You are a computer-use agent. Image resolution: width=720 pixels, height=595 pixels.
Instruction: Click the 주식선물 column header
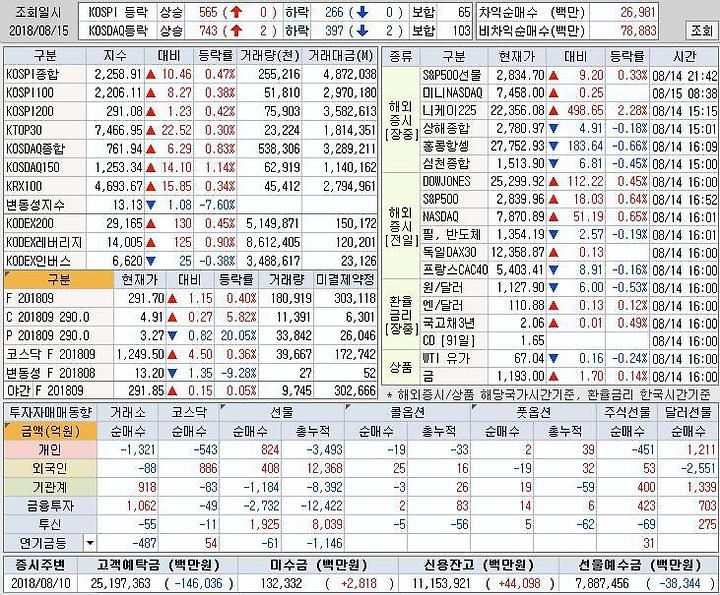click(627, 412)
